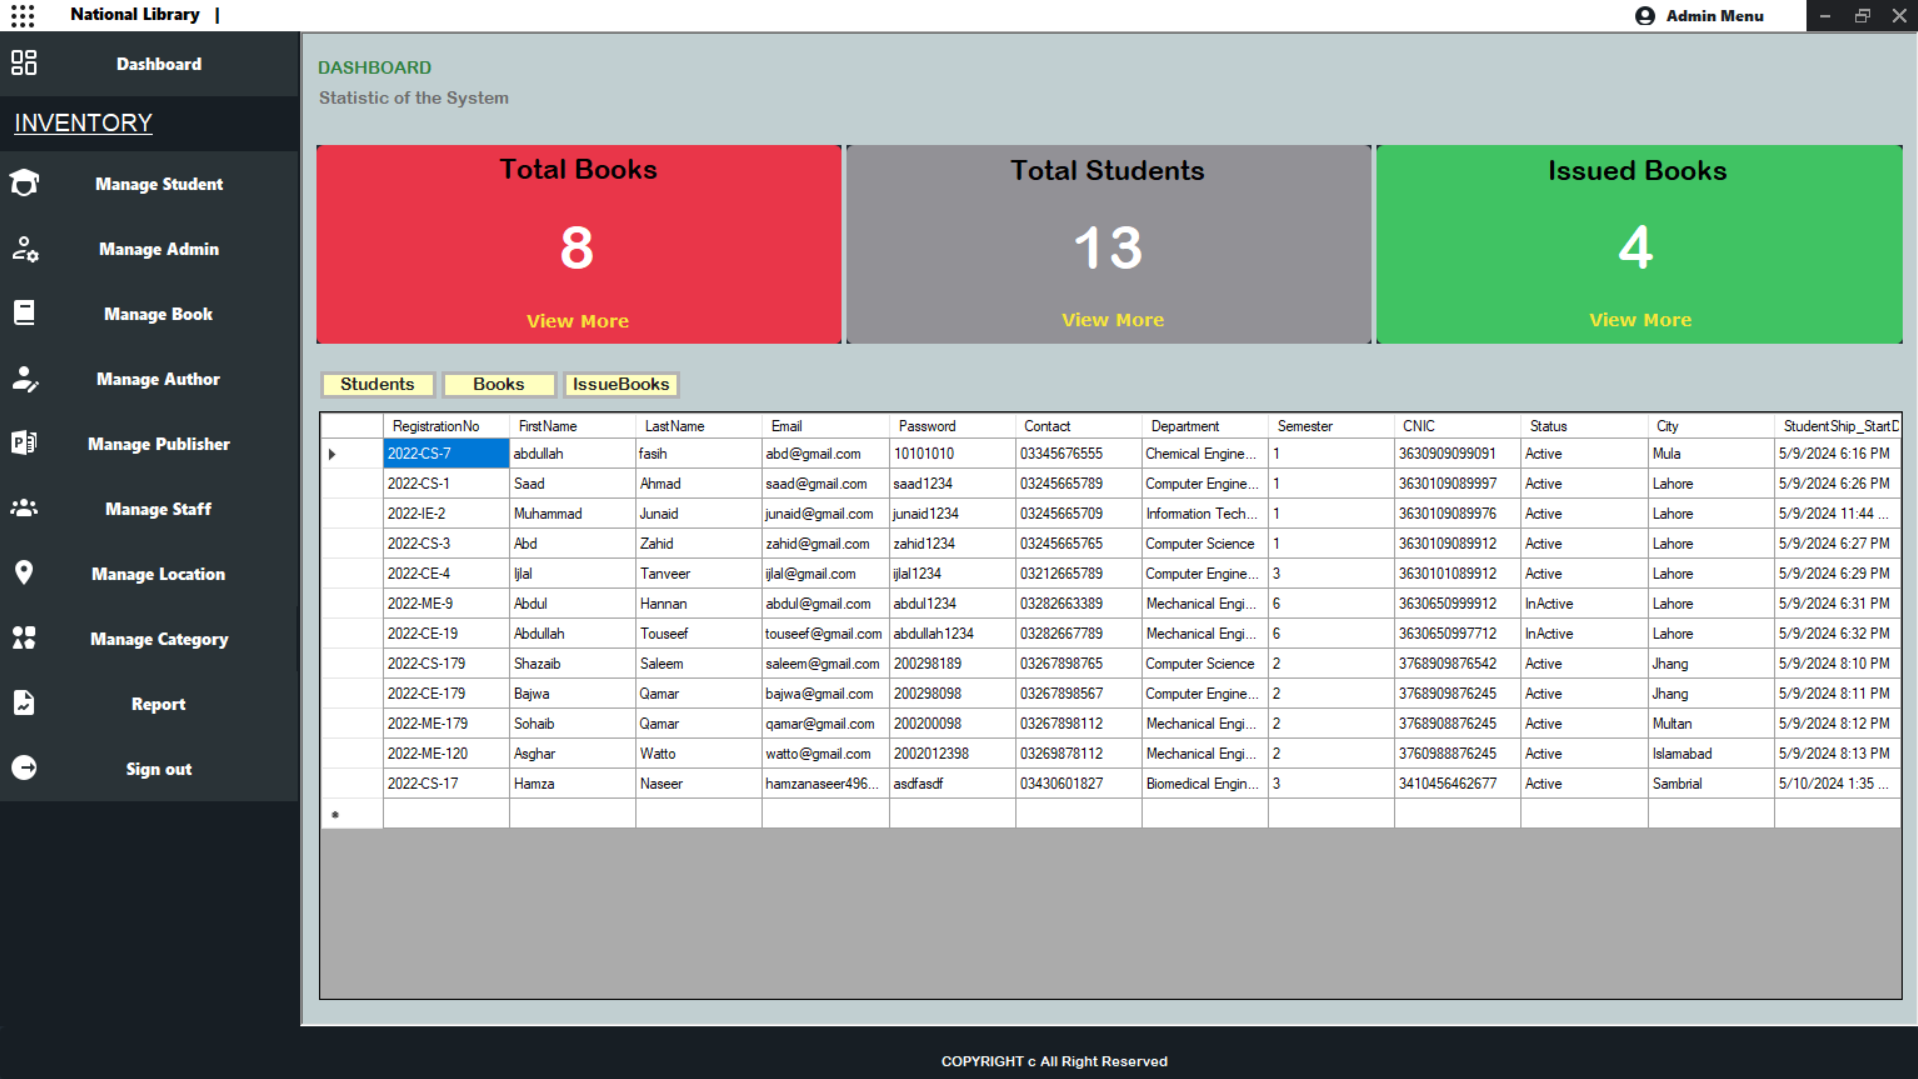Click the Sign out arrow icon
The height and width of the screenshot is (1079, 1918).
pyautogui.click(x=24, y=768)
